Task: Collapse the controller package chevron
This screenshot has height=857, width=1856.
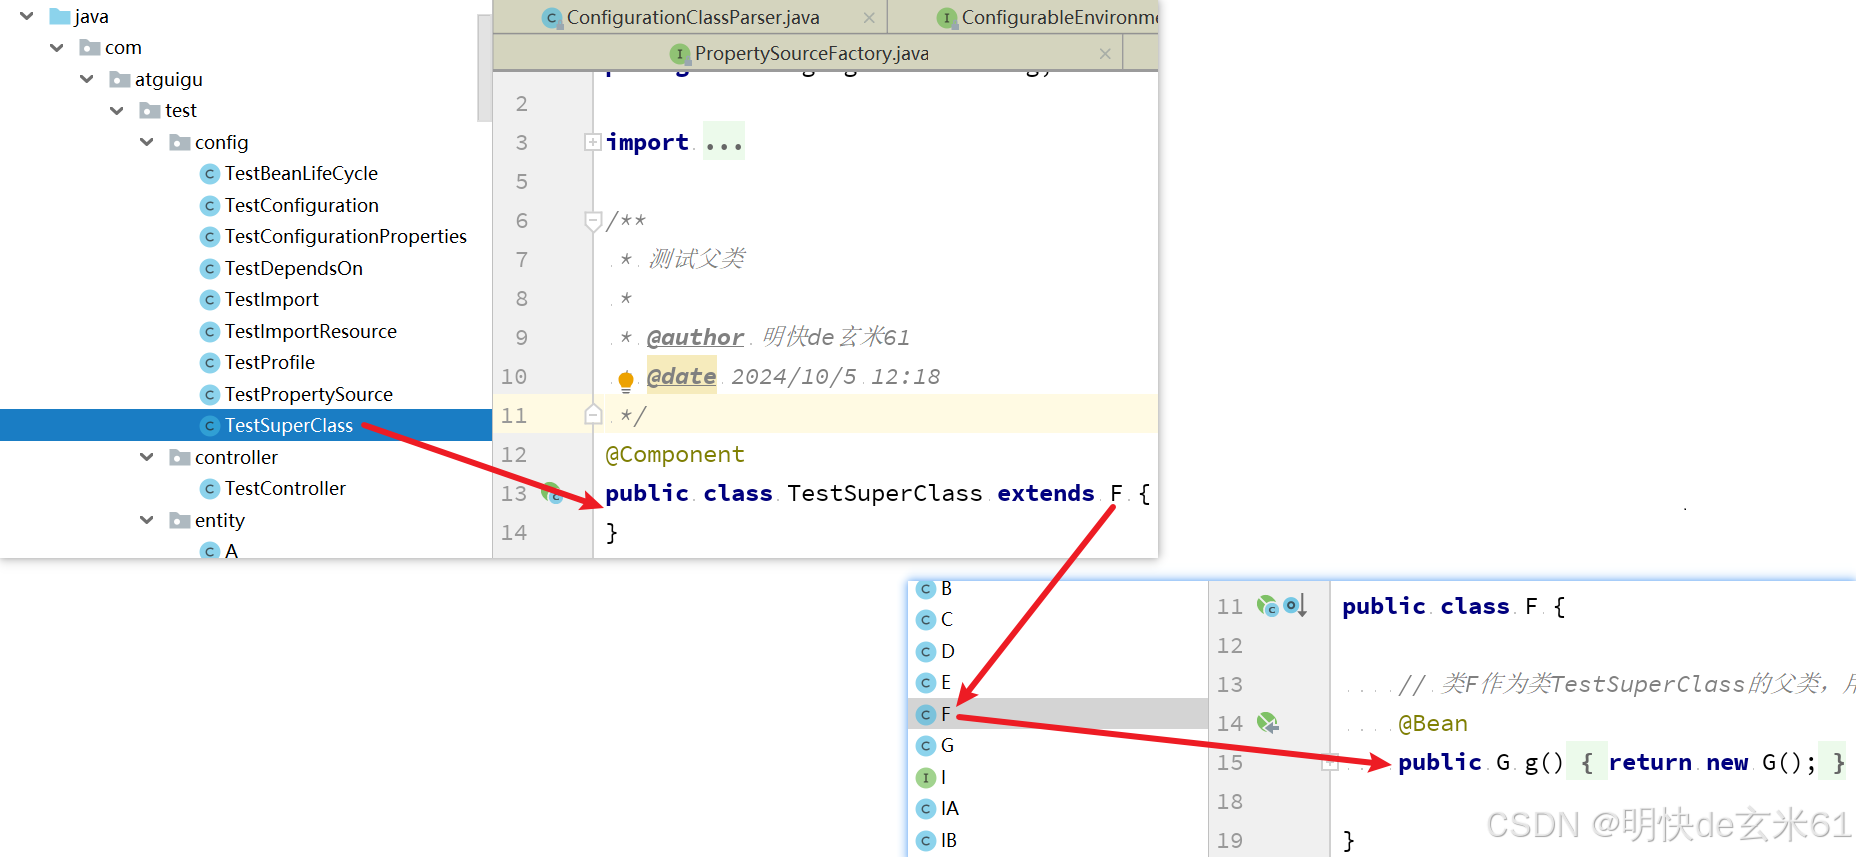Action: (x=147, y=457)
